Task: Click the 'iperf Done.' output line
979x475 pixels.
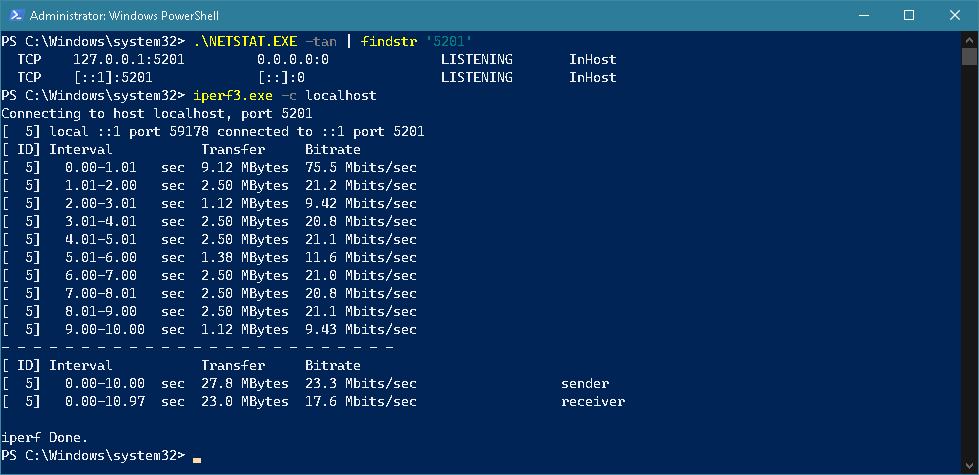Action: point(45,437)
